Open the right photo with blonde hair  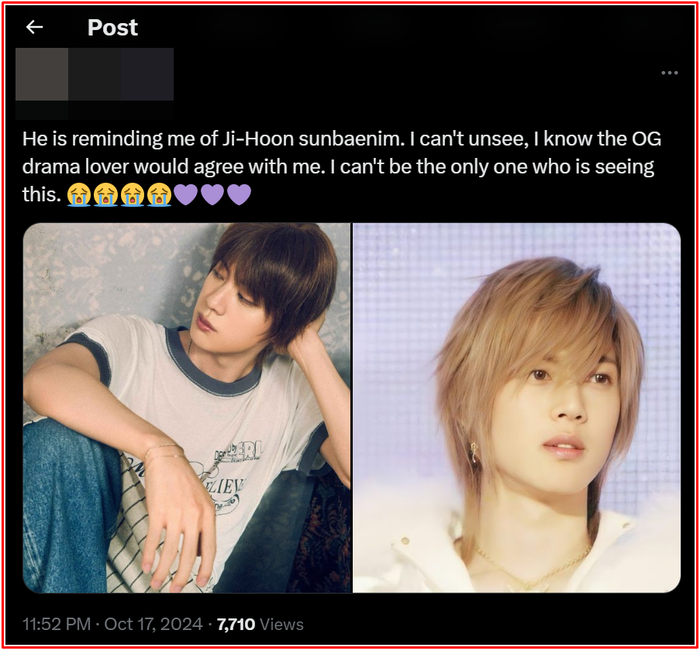[517, 408]
